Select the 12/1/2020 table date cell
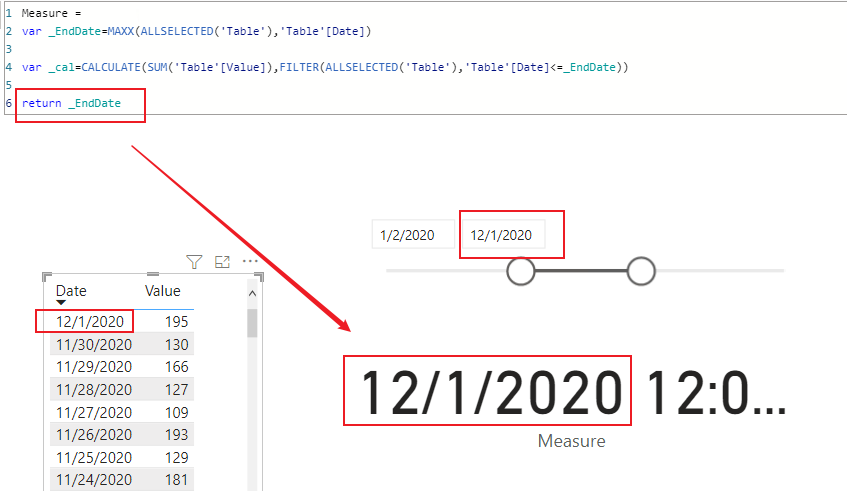Screen dimensions: 847x491 point(90,321)
